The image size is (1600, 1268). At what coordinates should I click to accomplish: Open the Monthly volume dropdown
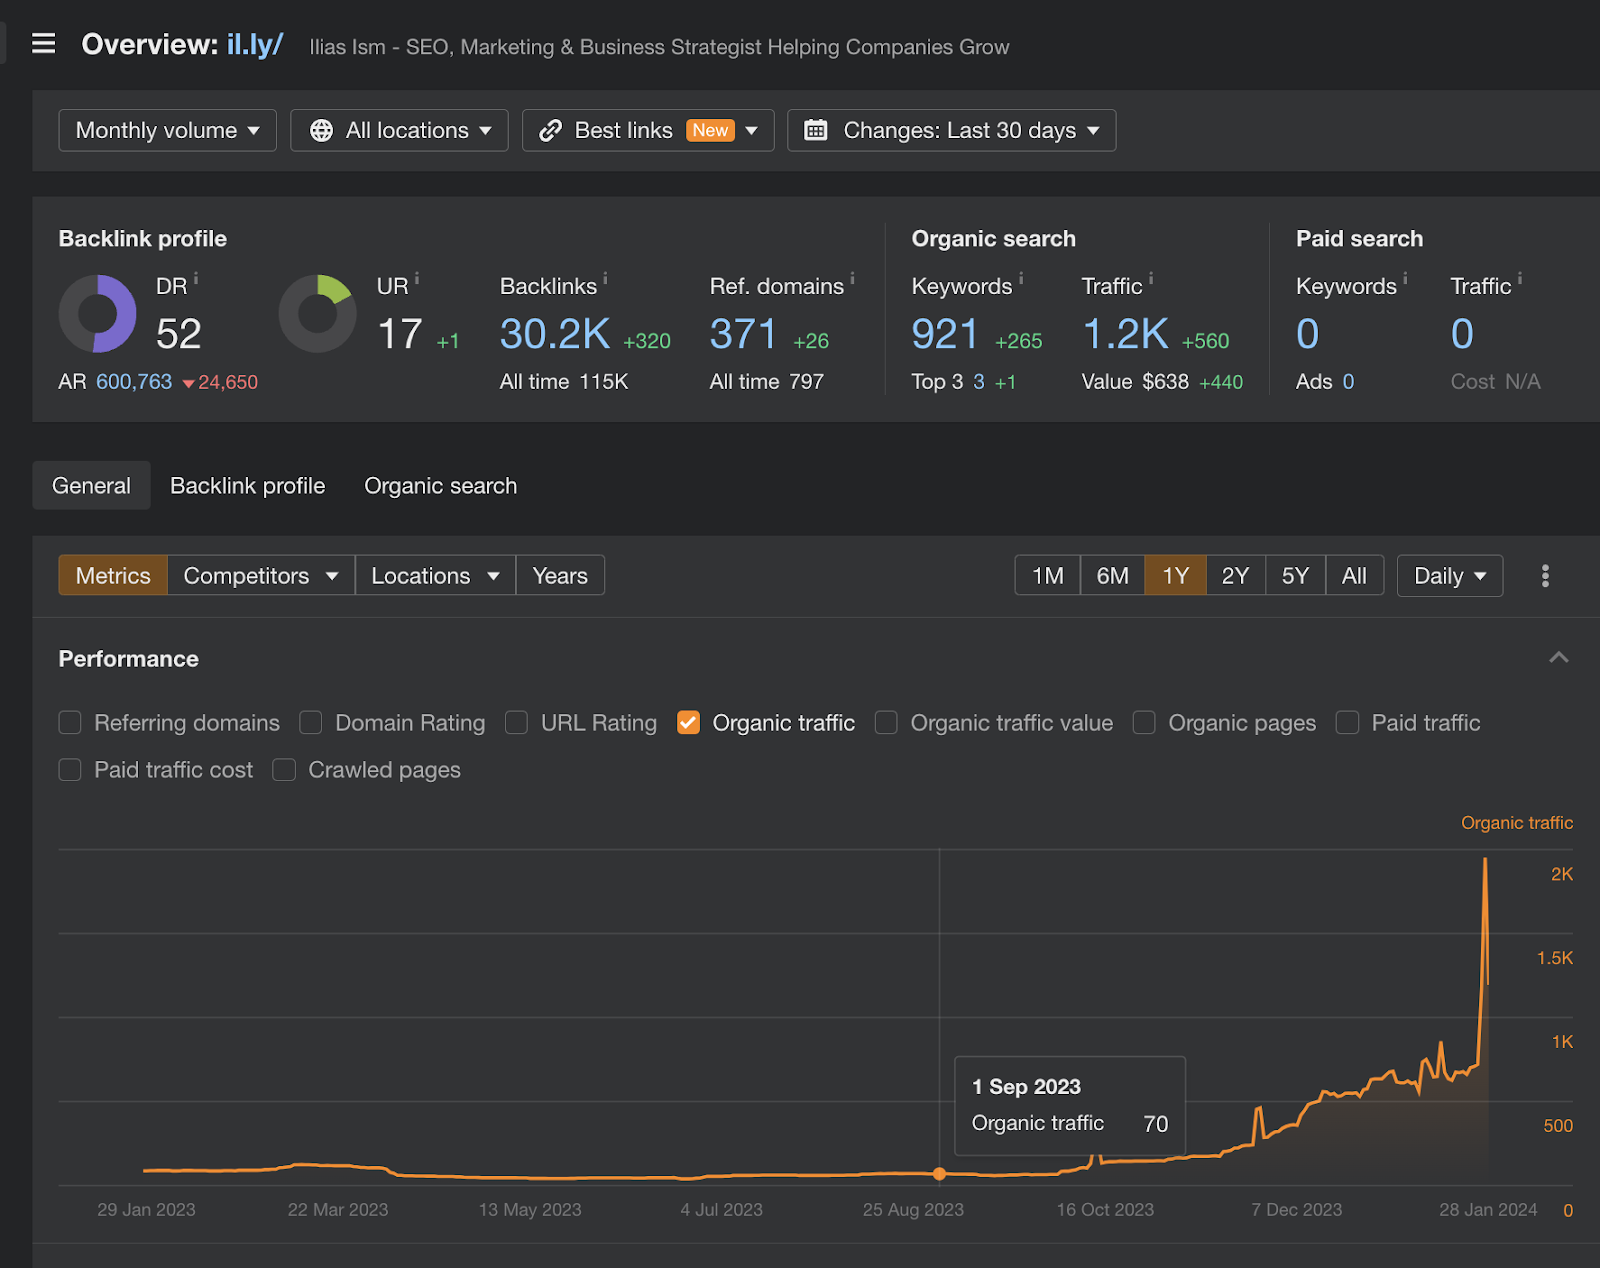coord(168,131)
